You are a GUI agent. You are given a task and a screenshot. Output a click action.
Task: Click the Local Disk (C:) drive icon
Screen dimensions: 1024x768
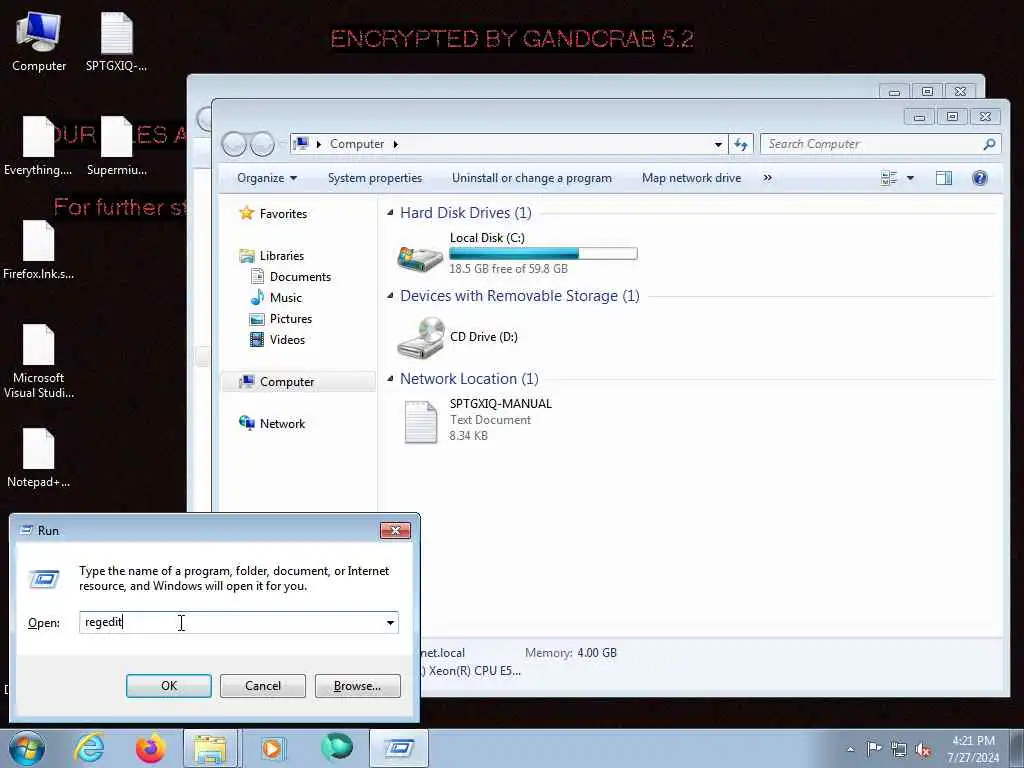pos(420,257)
